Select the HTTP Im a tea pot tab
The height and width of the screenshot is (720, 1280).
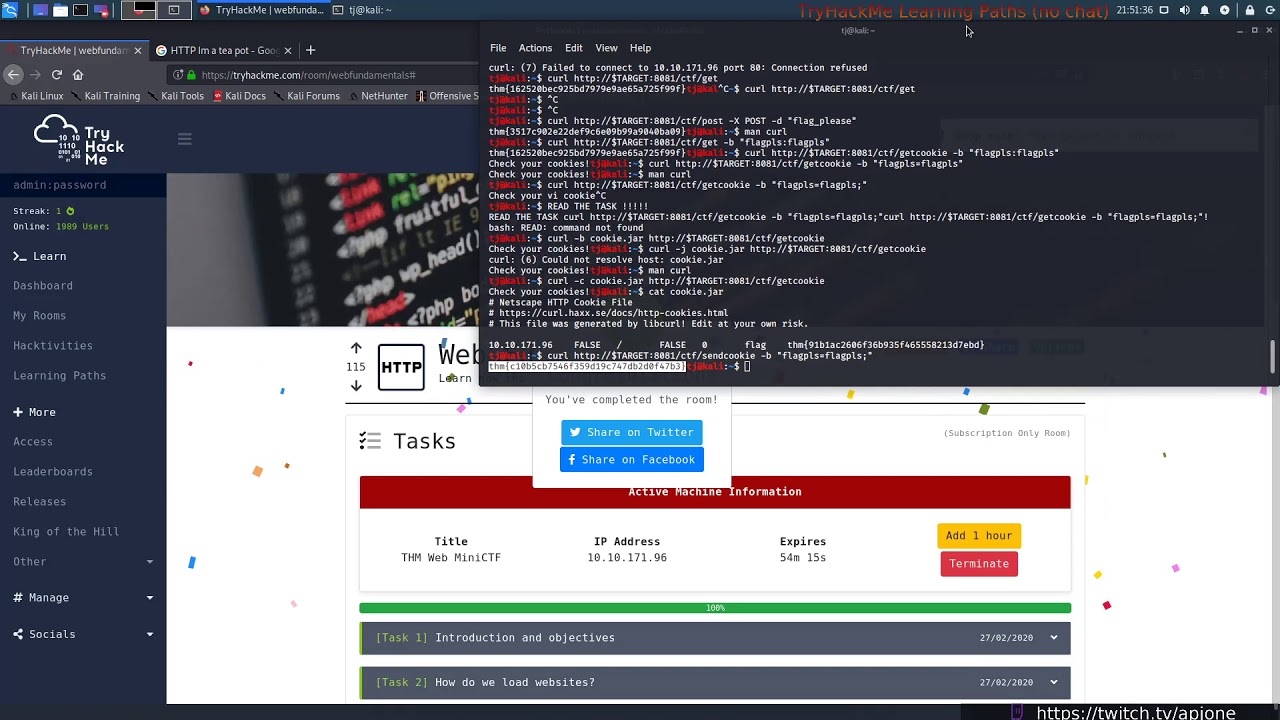(224, 50)
